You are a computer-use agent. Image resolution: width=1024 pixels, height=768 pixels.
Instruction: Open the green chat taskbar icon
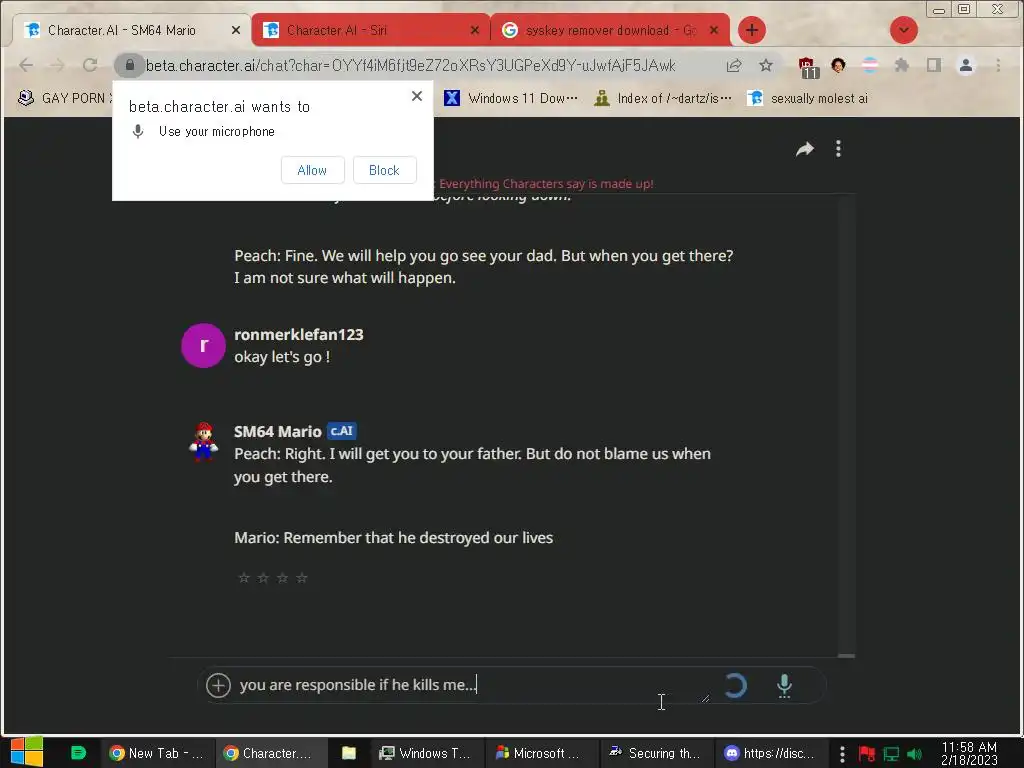point(78,753)
